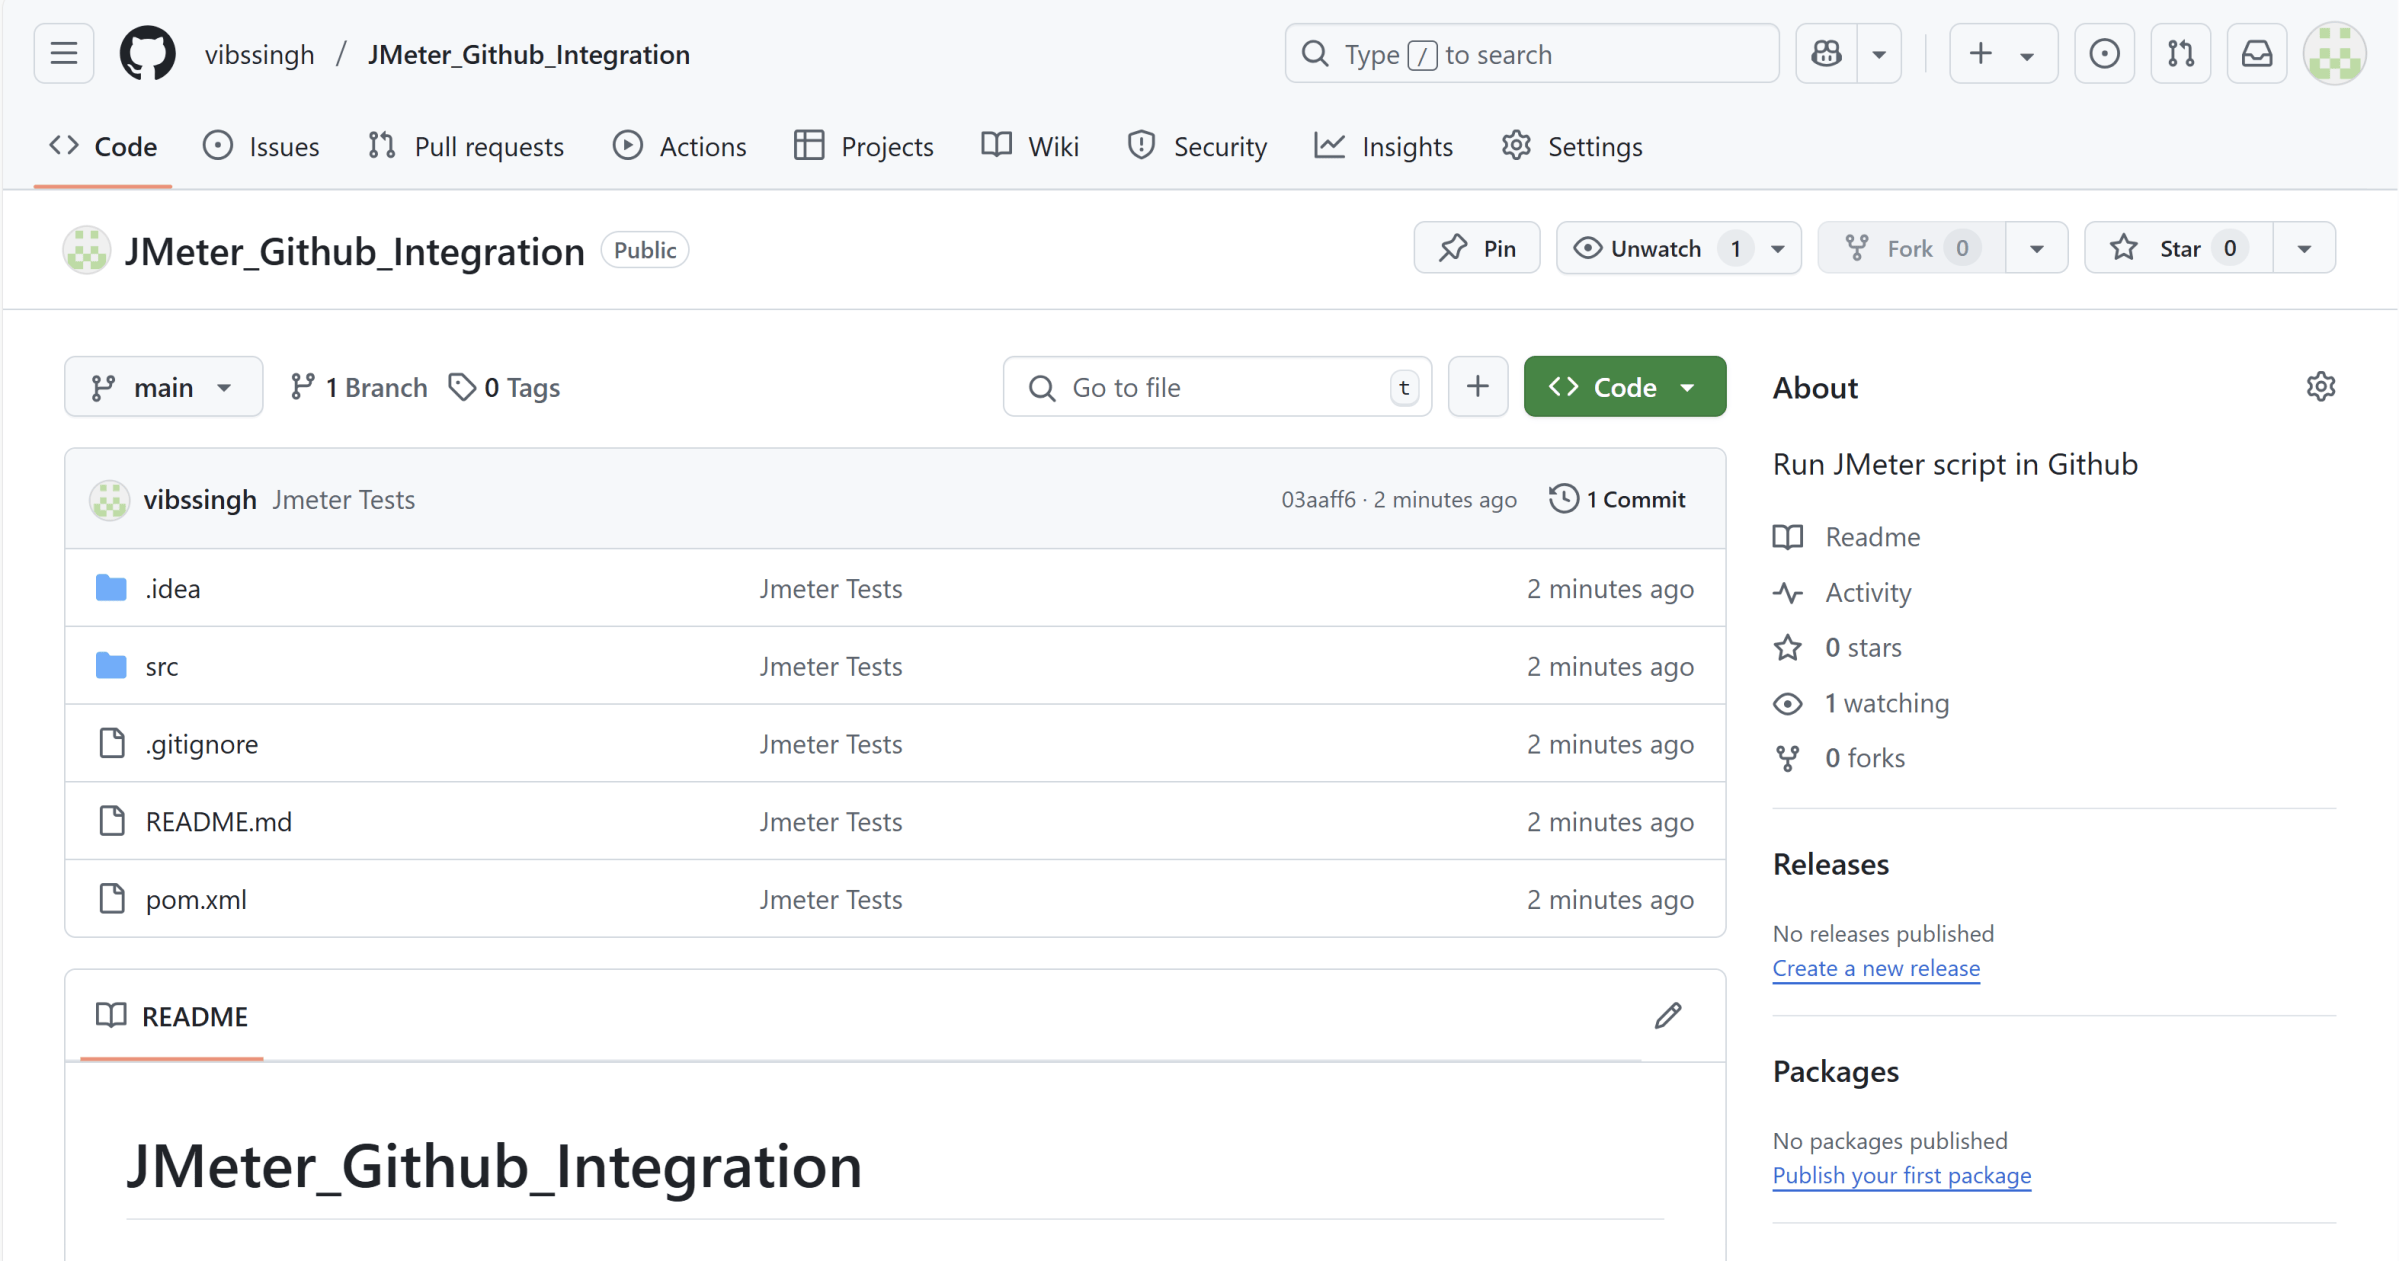This screenshot has width=2399, height=1261.
Task: Go to GitHub homepage via Octocat logo
Action: pos(148,53)
